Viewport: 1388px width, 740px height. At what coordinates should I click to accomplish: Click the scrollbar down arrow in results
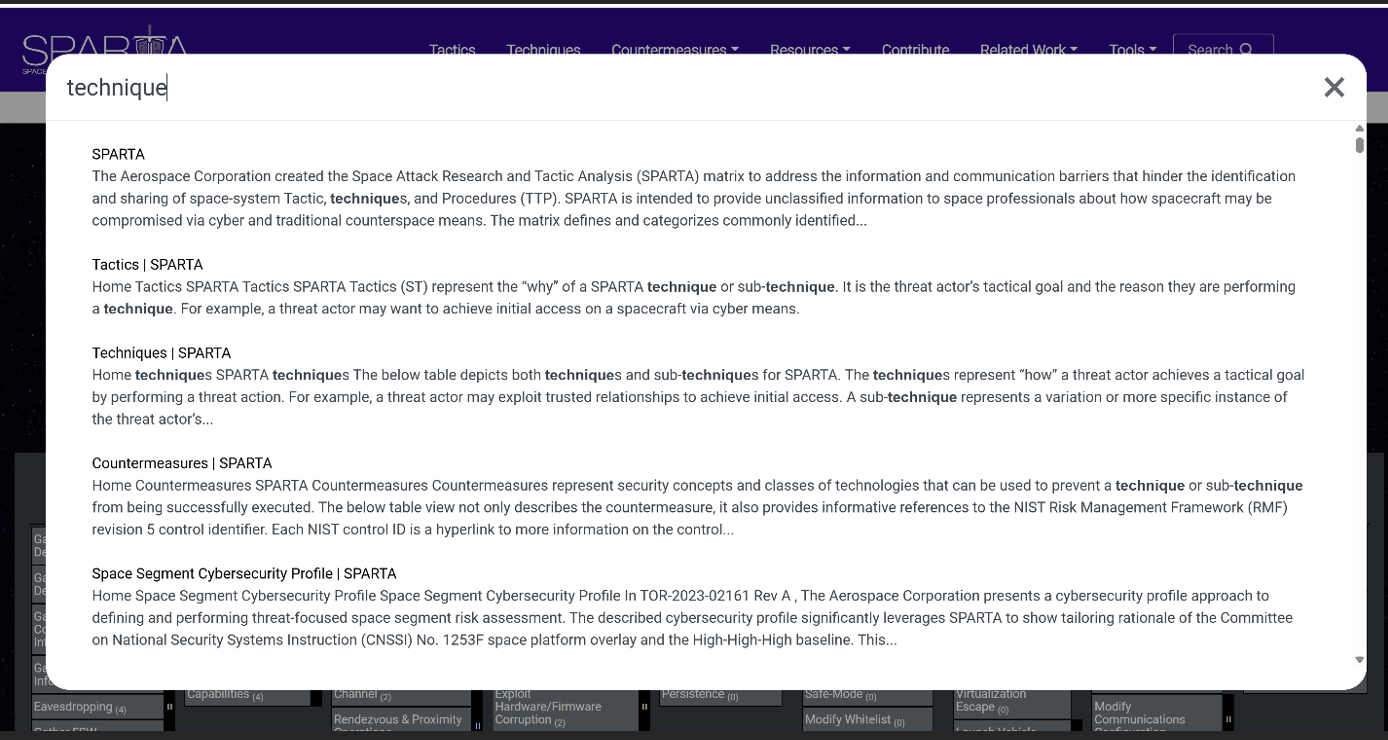(x=1359, y=660)
